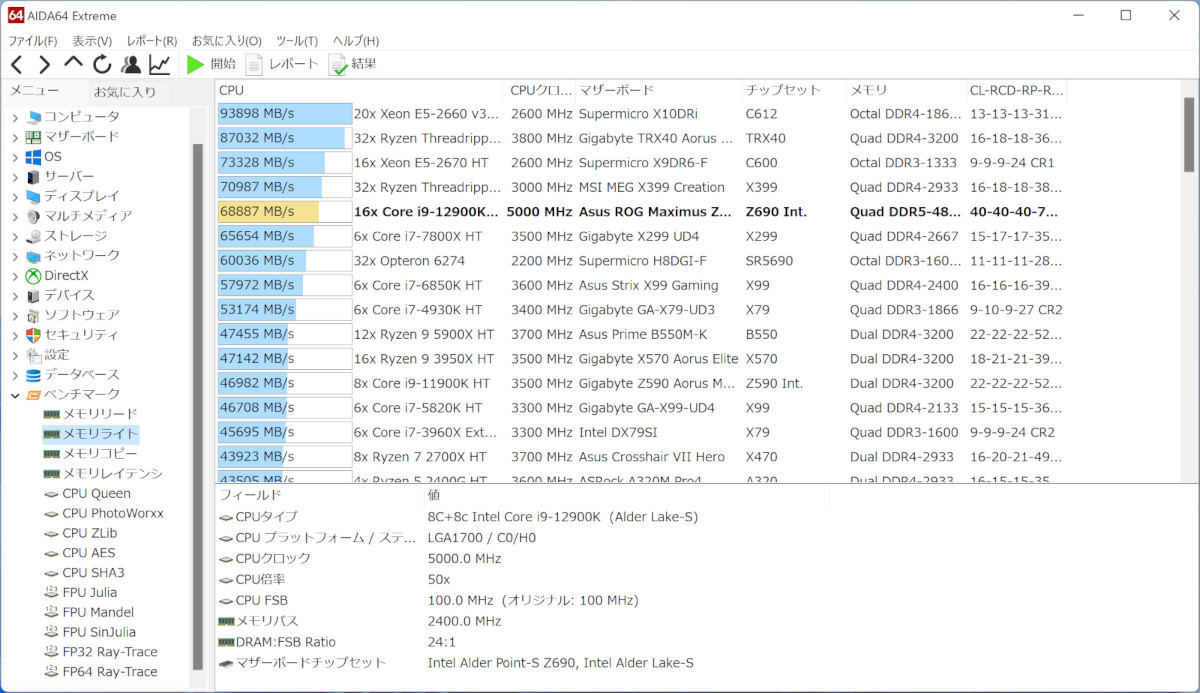Click the DRAM:FSB Ratio field row
Screen dimensions: 1200x693
(523, 642)
